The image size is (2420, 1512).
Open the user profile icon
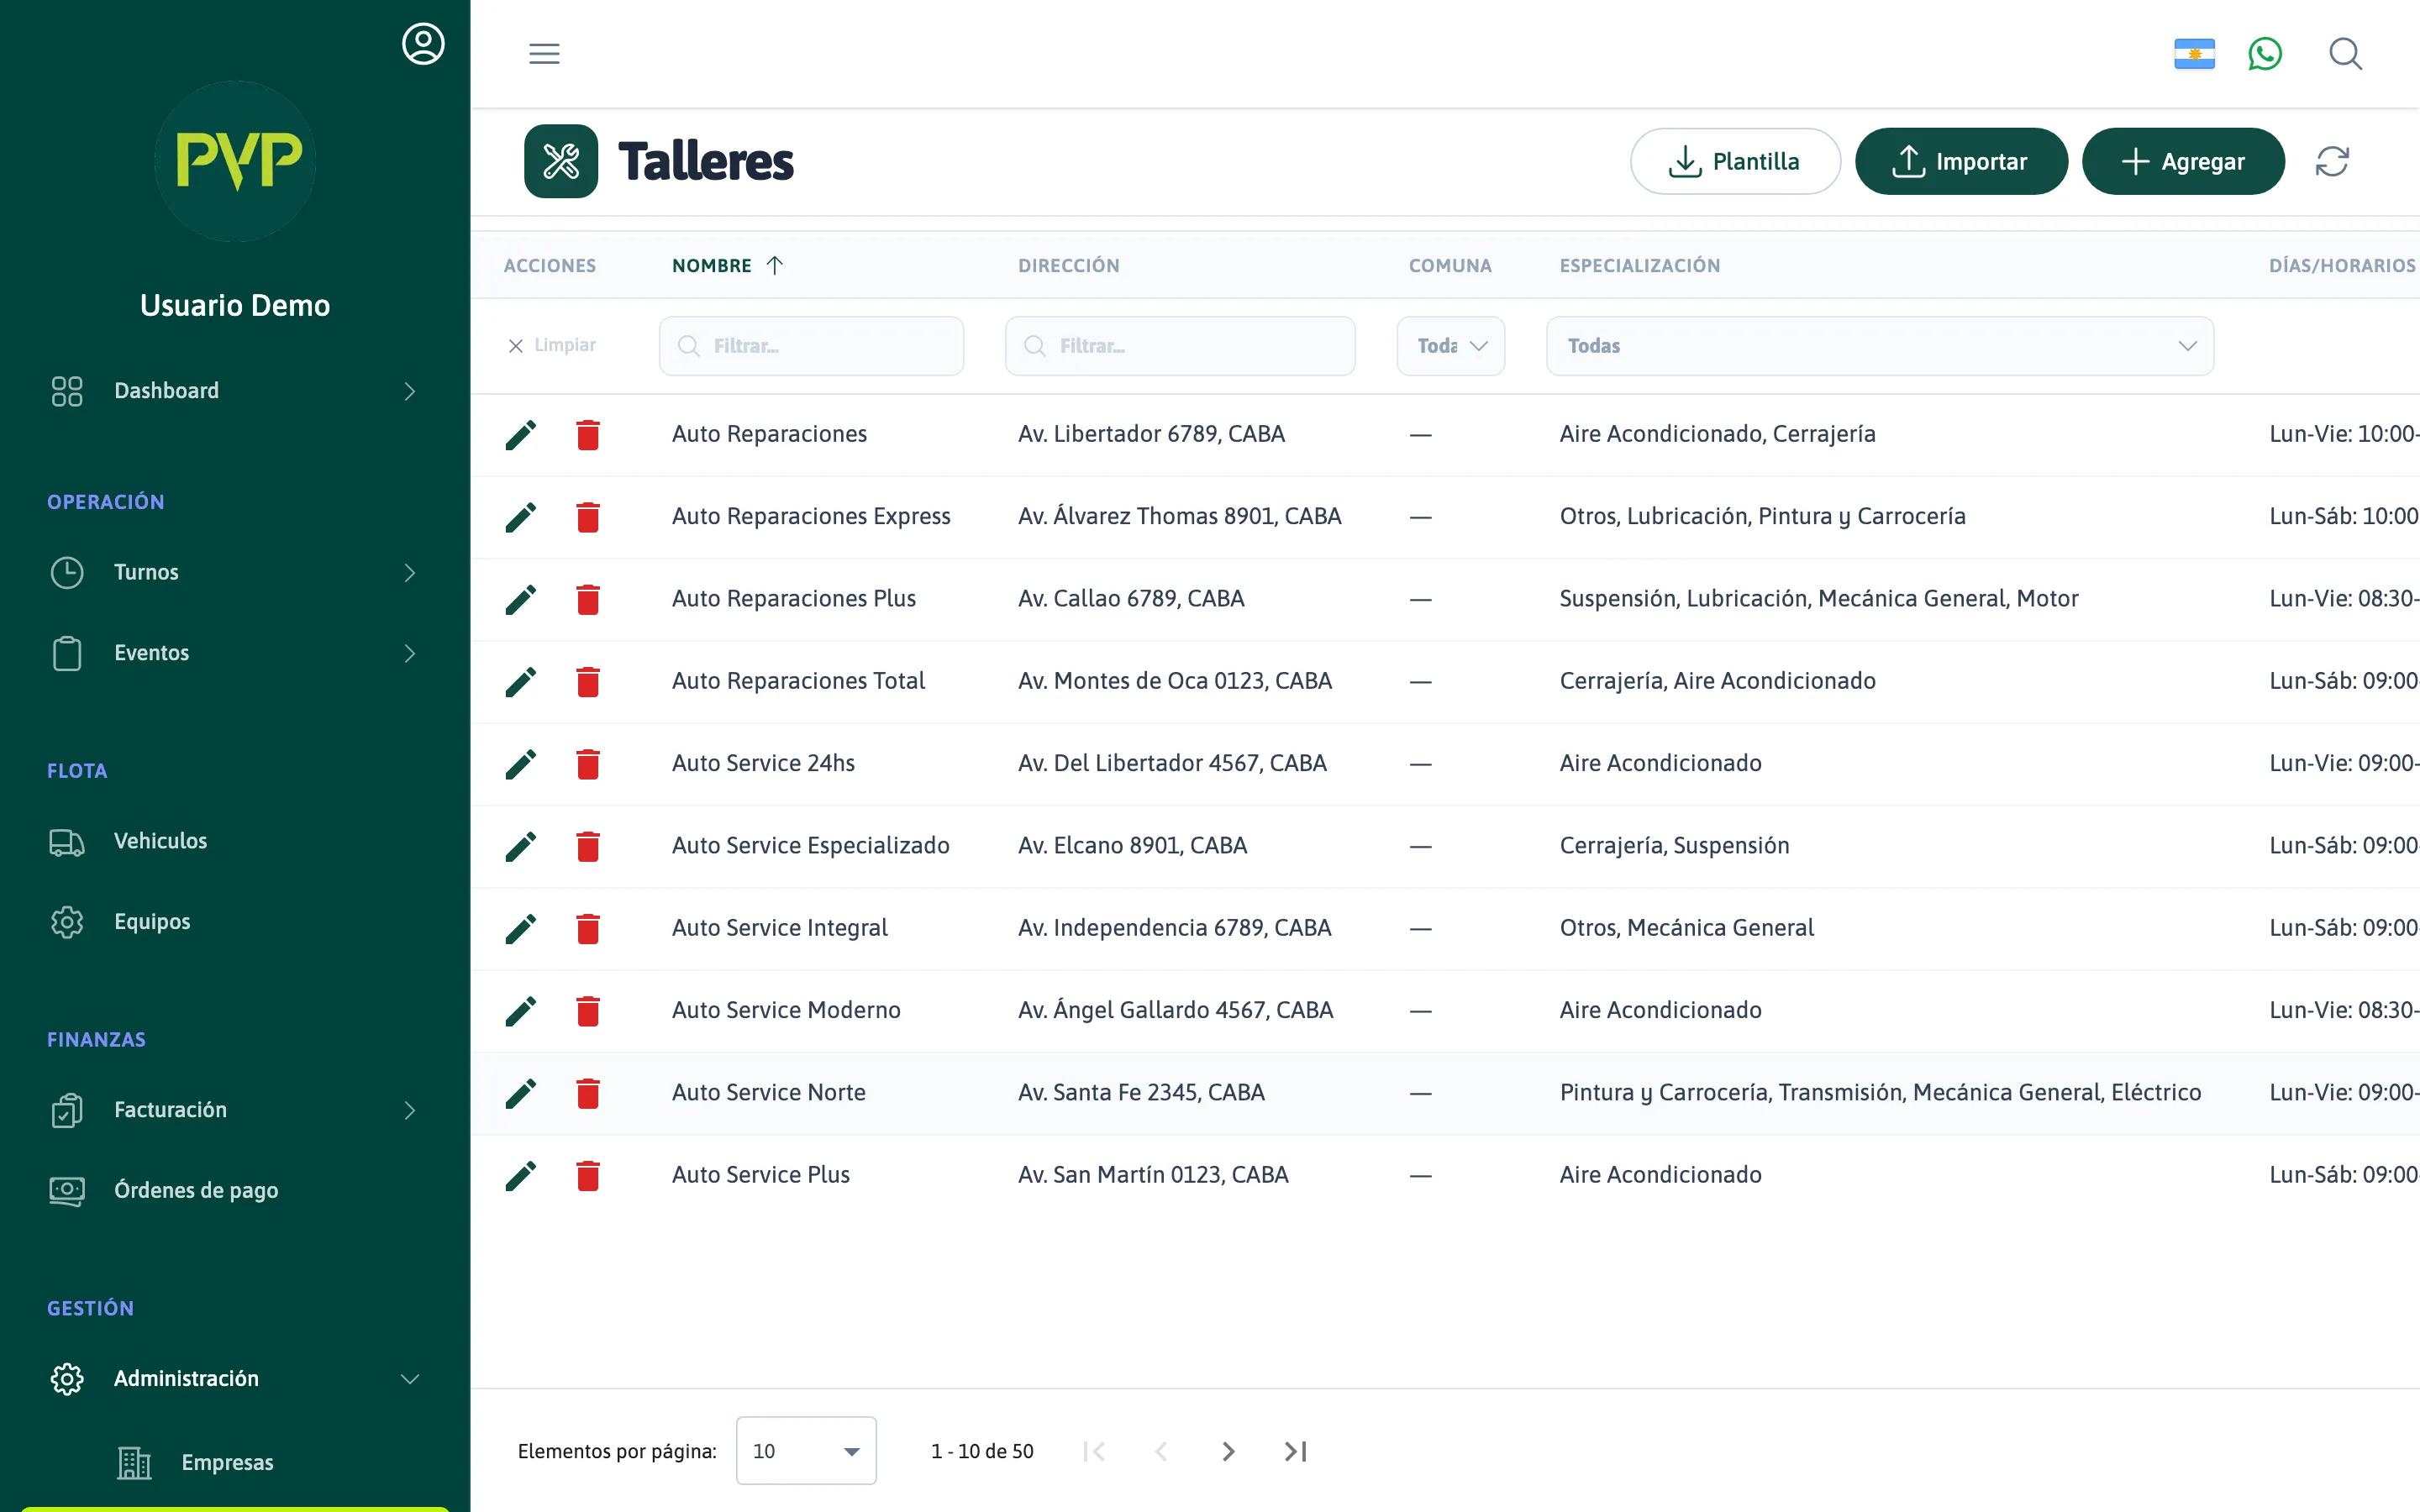423,44
